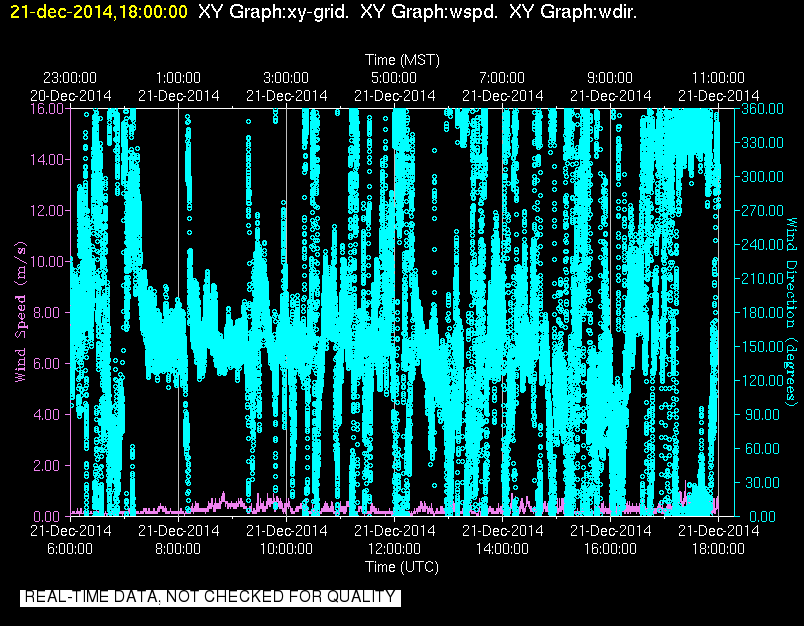Click the 14:00:00 UTC tick label

(x=502, y=549)
